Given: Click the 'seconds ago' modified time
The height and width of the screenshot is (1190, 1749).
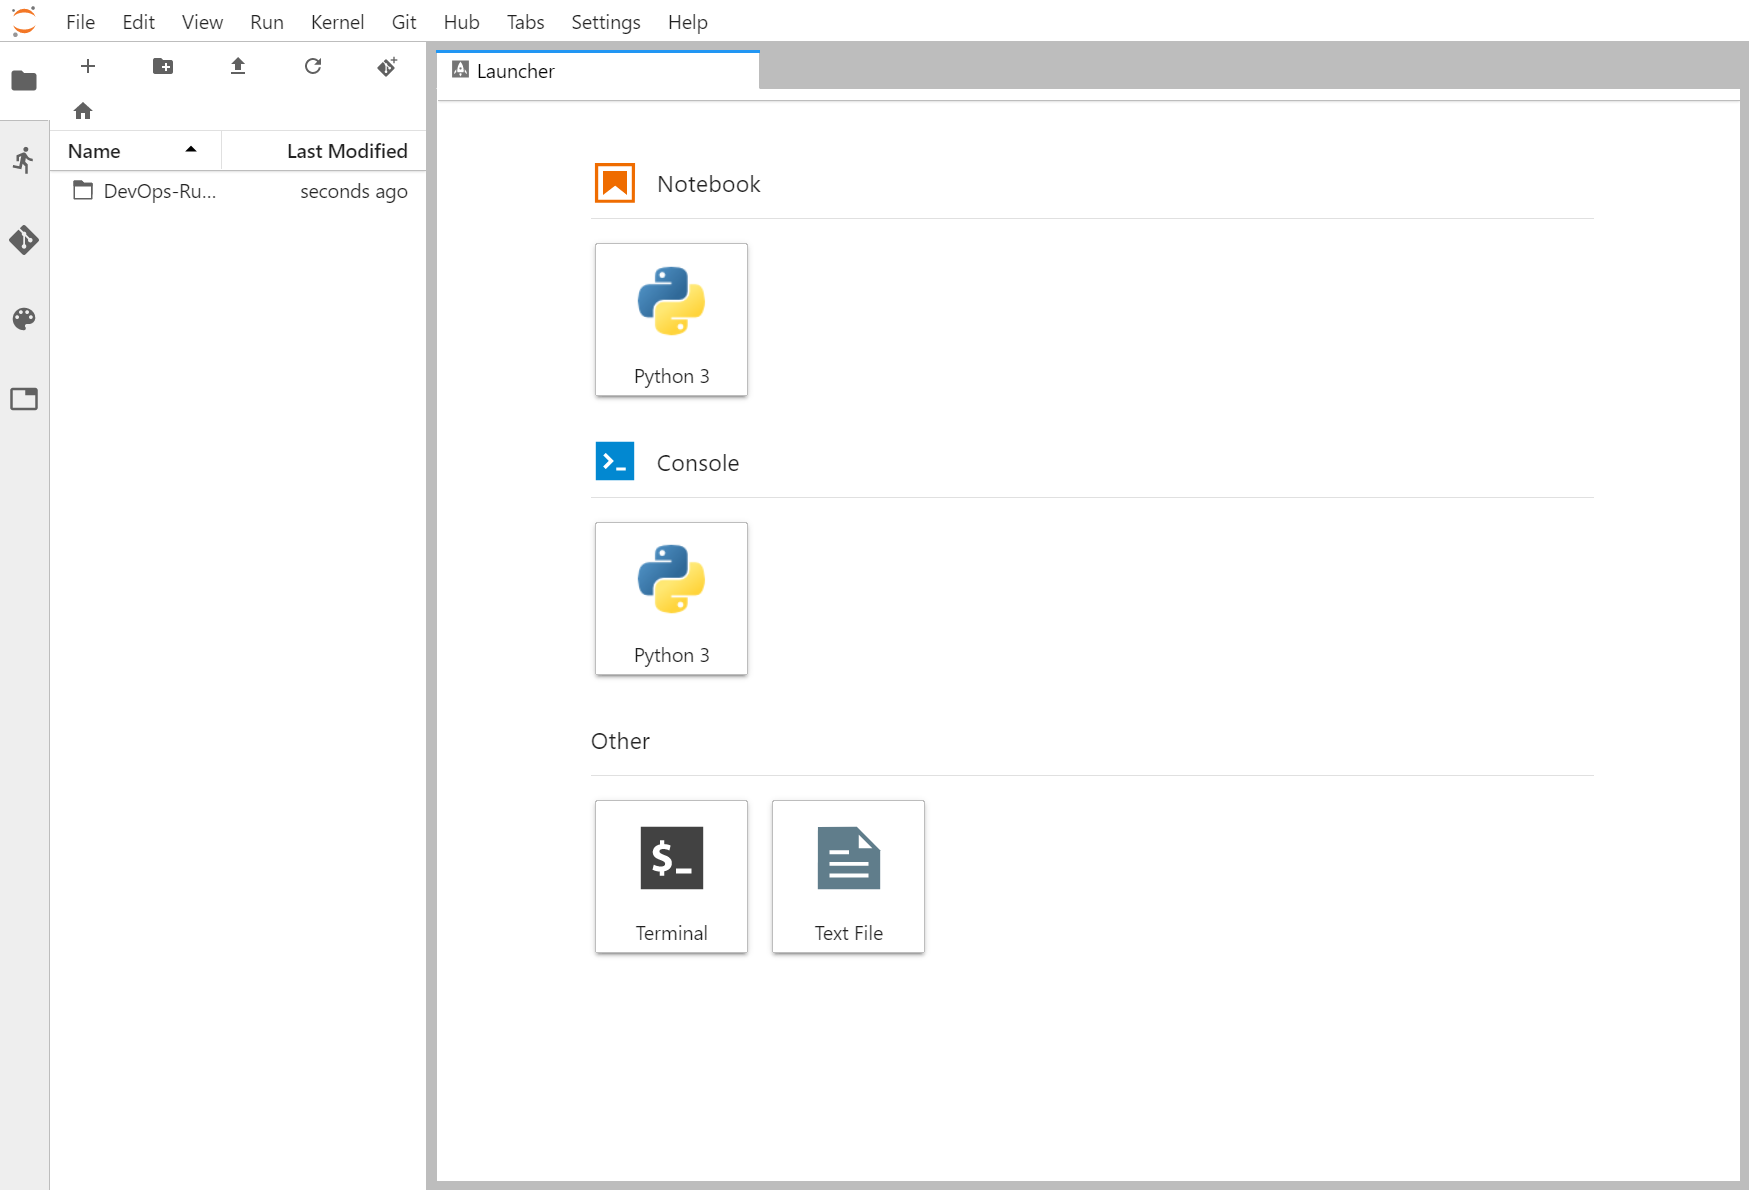Looking at the screenshot, I should pyautogui.click(x=354, y=191).
